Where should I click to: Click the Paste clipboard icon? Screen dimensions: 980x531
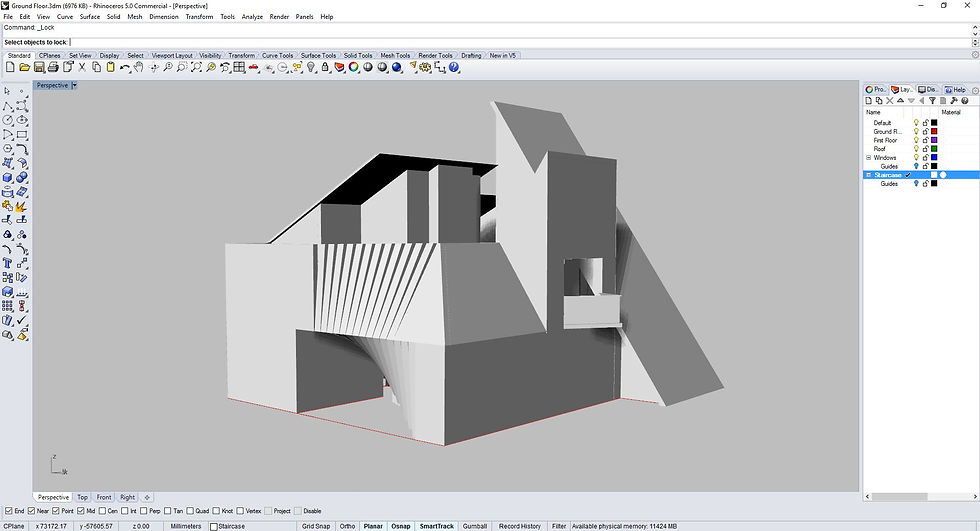[111, 67]
